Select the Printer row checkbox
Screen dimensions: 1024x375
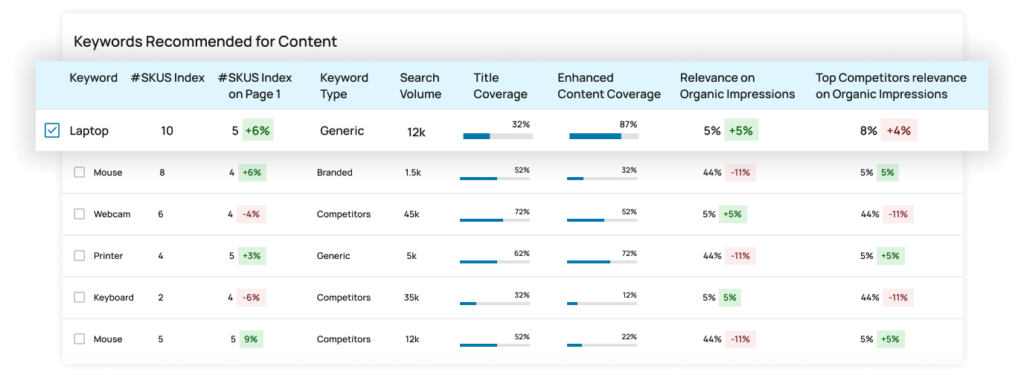(79, 256)
